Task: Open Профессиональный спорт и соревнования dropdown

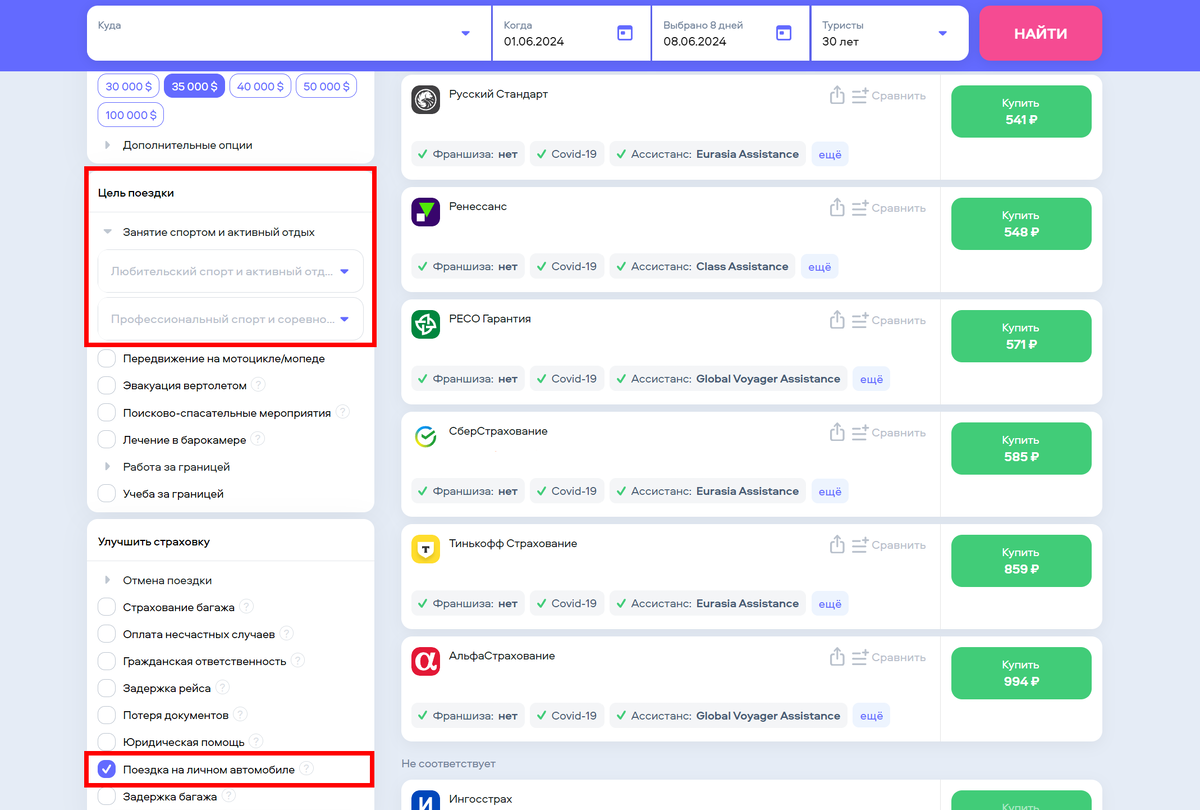Action: (230, 319)
